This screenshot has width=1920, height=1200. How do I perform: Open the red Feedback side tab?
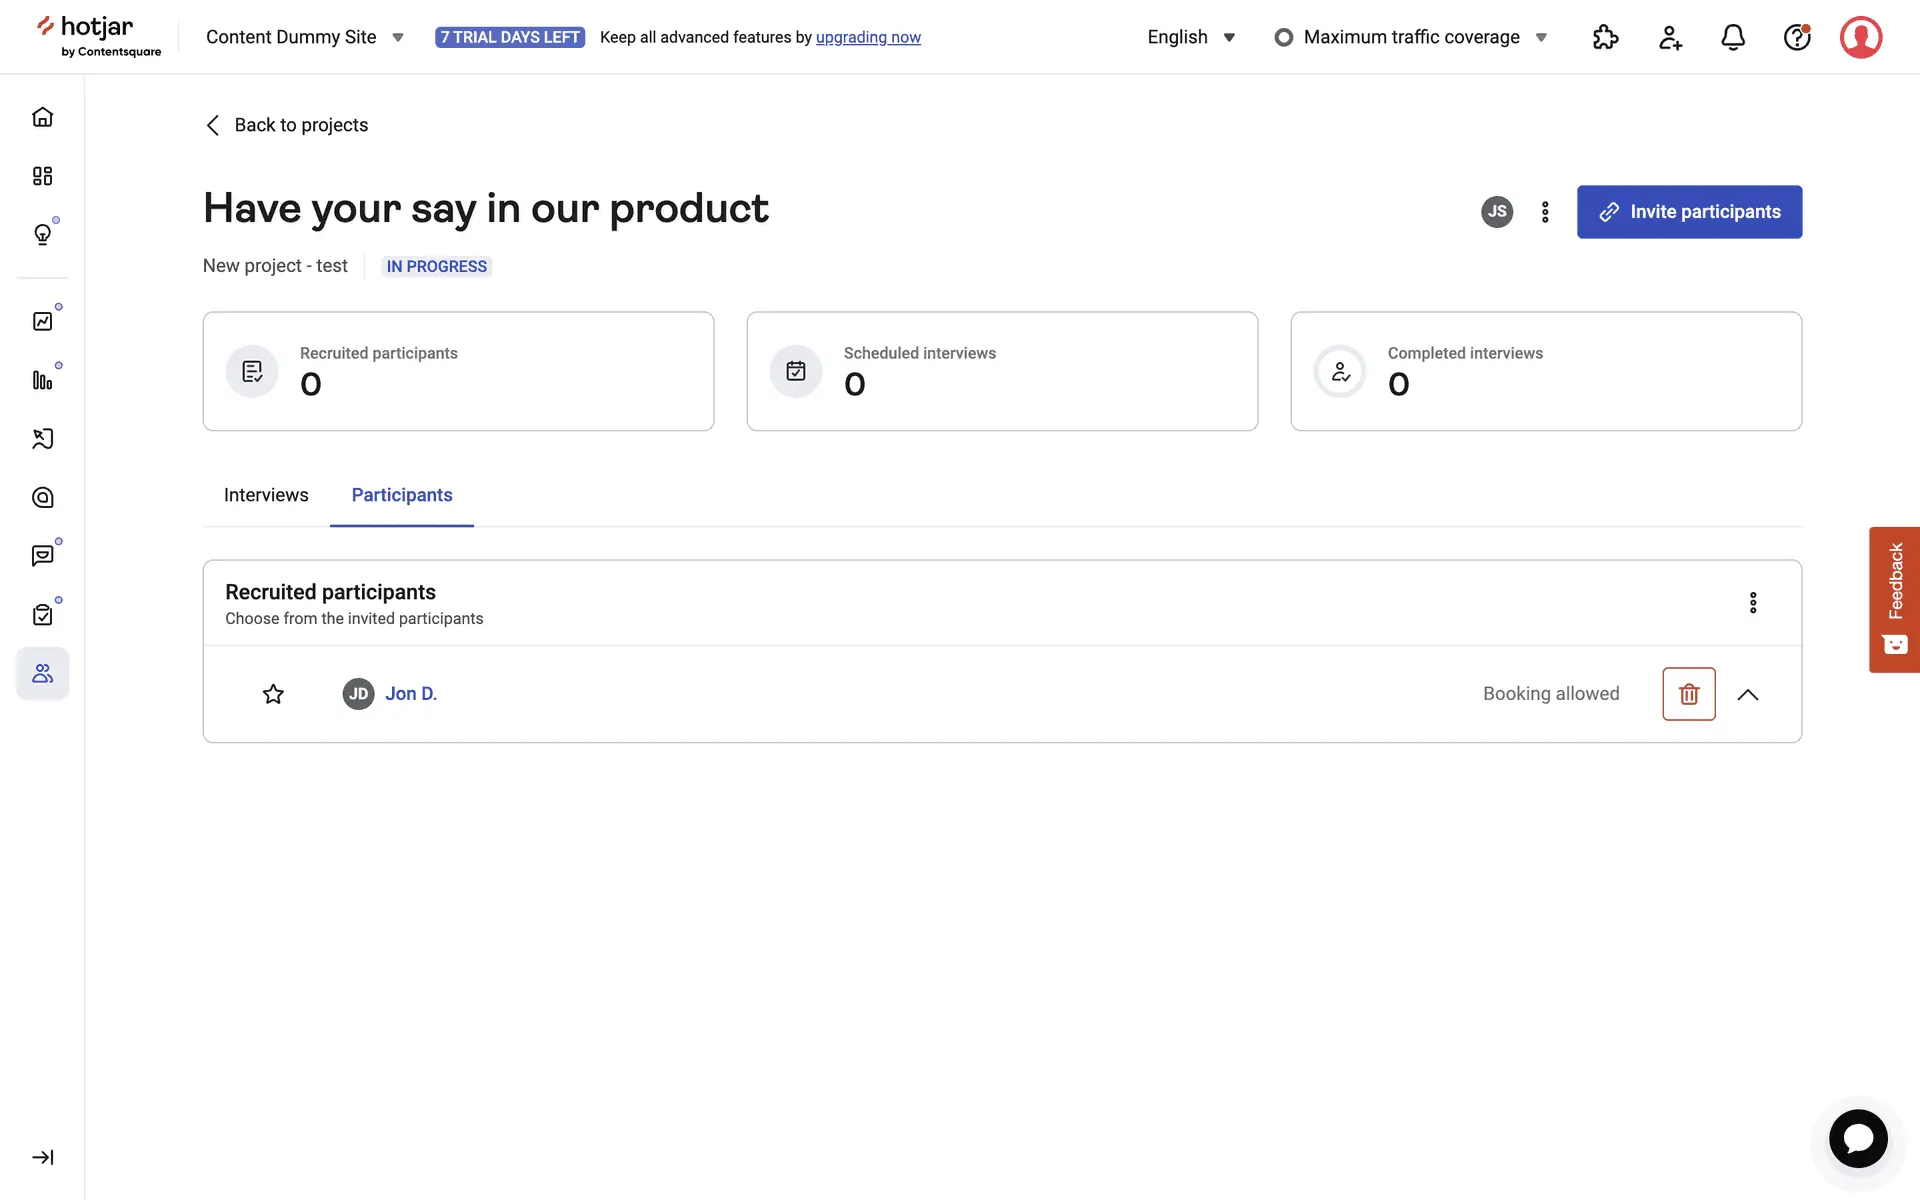pos(1894,599)
